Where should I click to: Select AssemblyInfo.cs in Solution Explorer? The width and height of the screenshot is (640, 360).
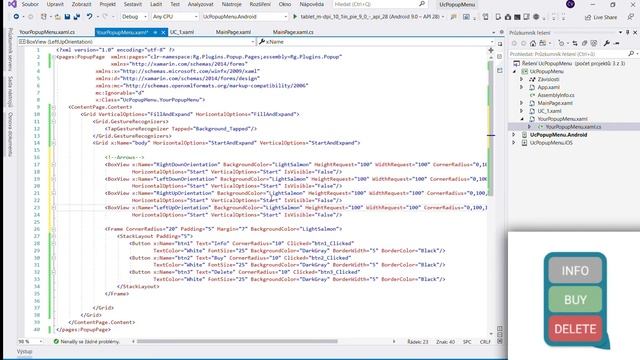coord(556,95)
